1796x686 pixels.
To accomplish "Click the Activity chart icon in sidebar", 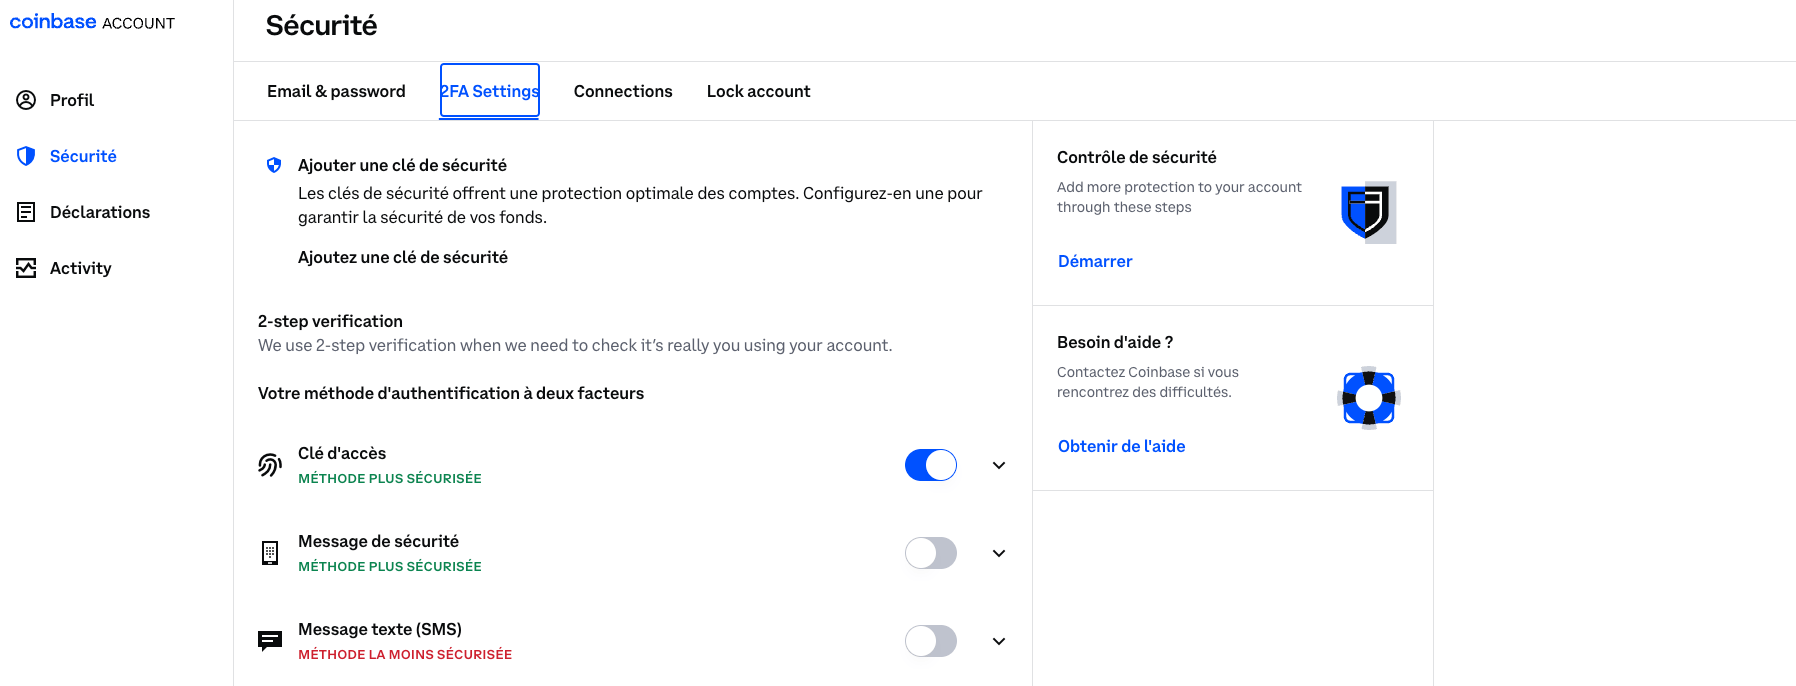I will pos(26,268).
